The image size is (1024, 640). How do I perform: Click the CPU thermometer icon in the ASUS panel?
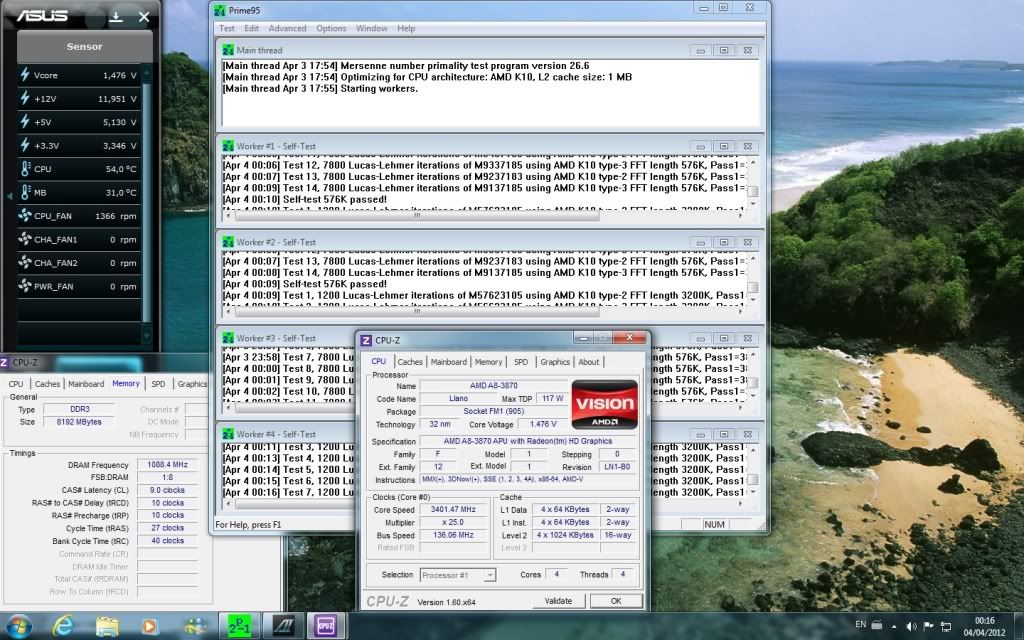click(25, 168)
